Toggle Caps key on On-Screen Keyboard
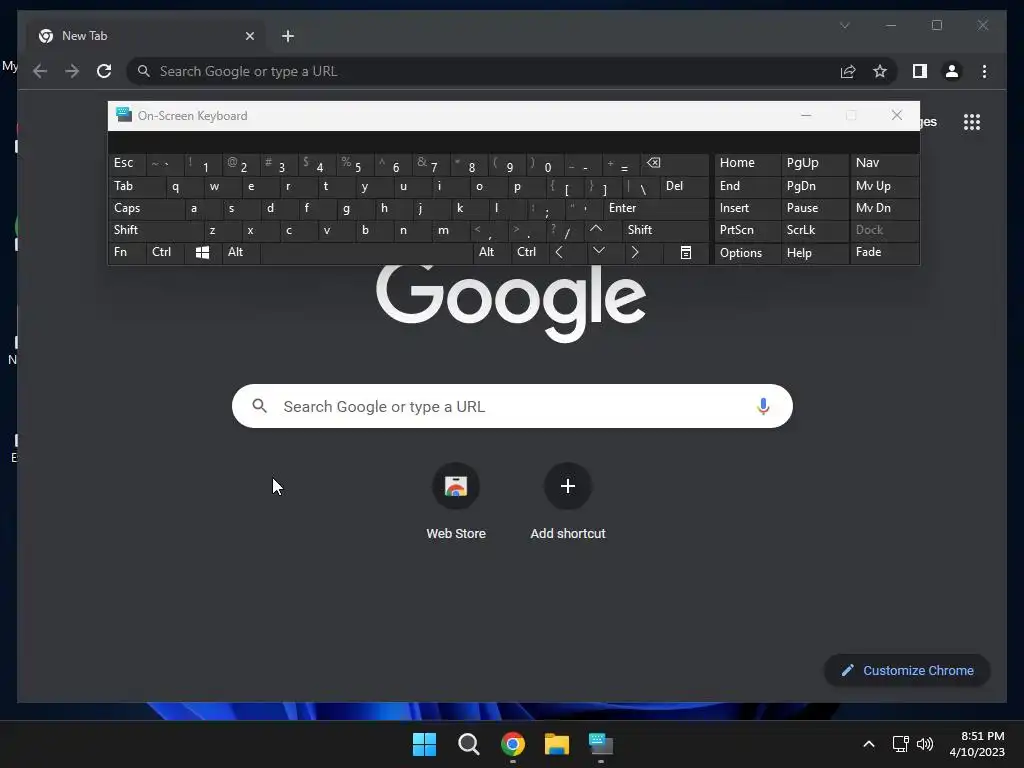The image size is (1024, 768). pyautogui.click(x=146, y=208)
